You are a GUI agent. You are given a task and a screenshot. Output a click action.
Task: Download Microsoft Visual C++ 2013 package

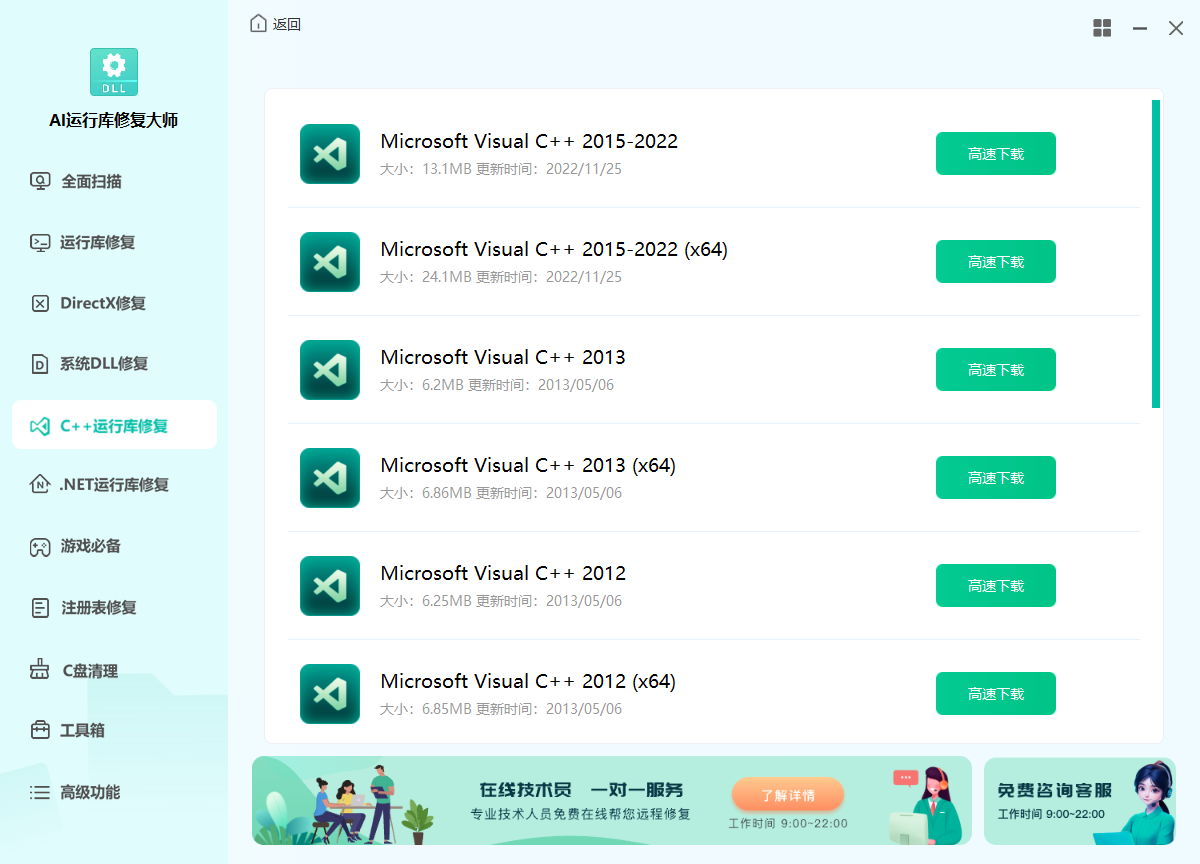[995, 370]
